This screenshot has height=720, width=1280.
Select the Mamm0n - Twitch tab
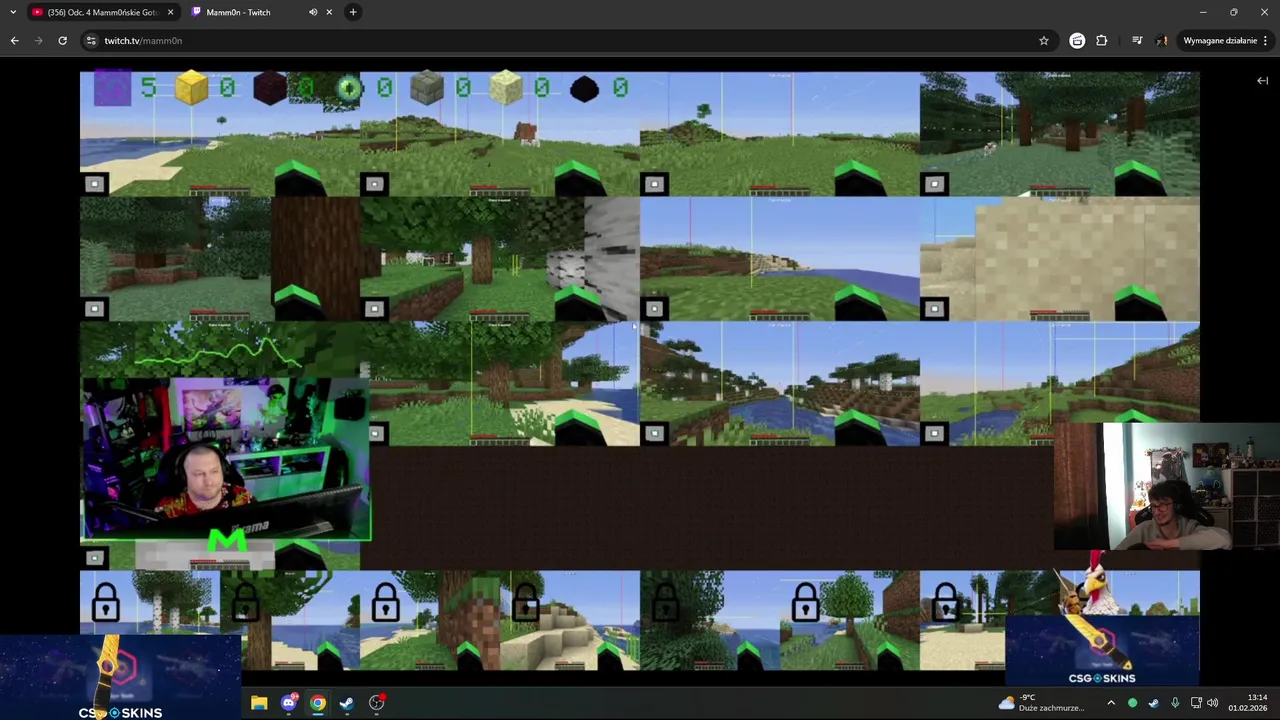(x=260, y=12)
